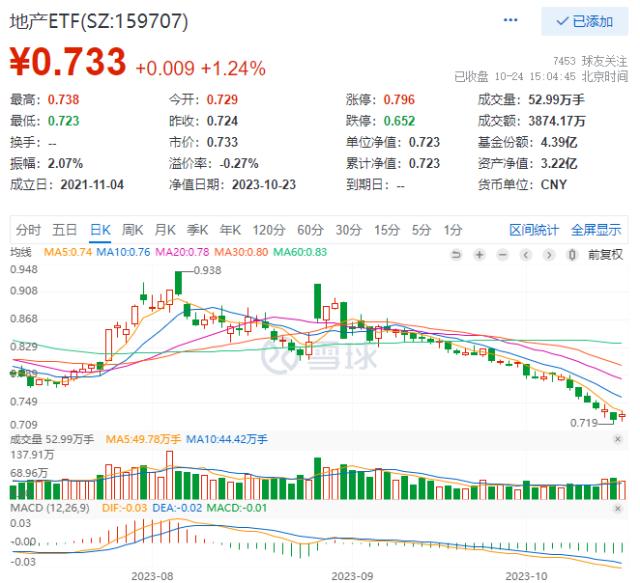Screen dimensions: 640x583
Task: Click the 0.938 high price marker
Action: 207,270
